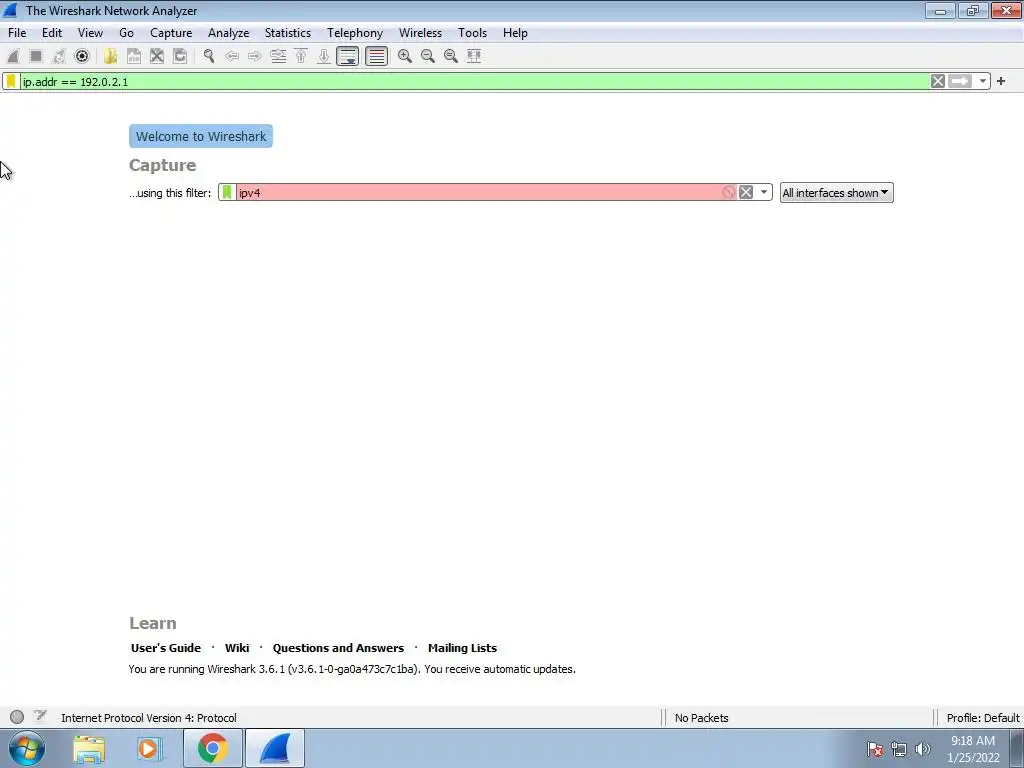The image size is (1024, 768).
Task: Click display filter field ip.addr == 192.0.2.1
Action: point(474,82)
